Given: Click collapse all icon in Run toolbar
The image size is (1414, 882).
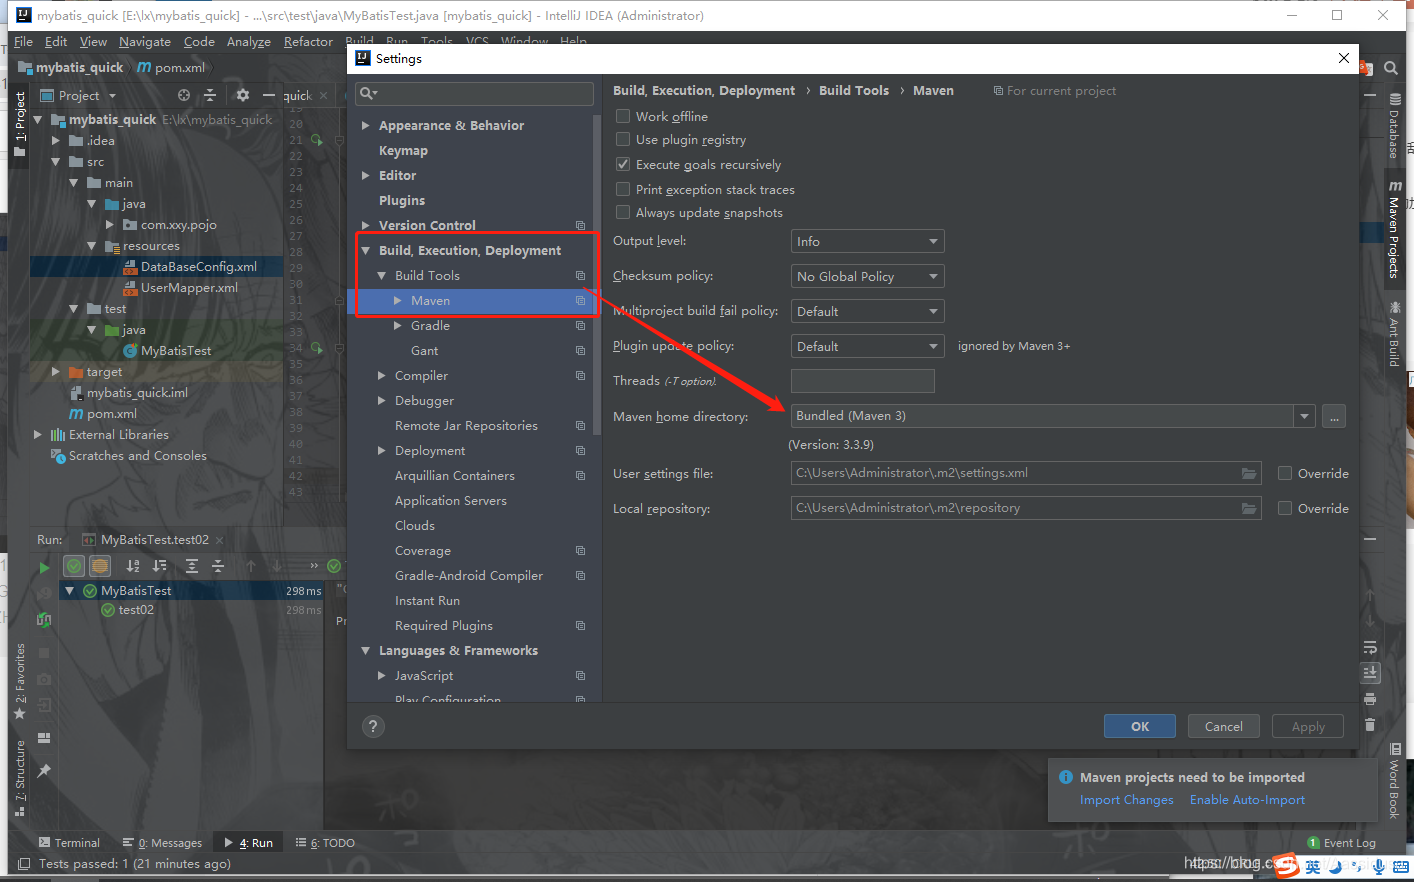Looking at the screenshot, I should pyautogui.click(x=217, y=566).
